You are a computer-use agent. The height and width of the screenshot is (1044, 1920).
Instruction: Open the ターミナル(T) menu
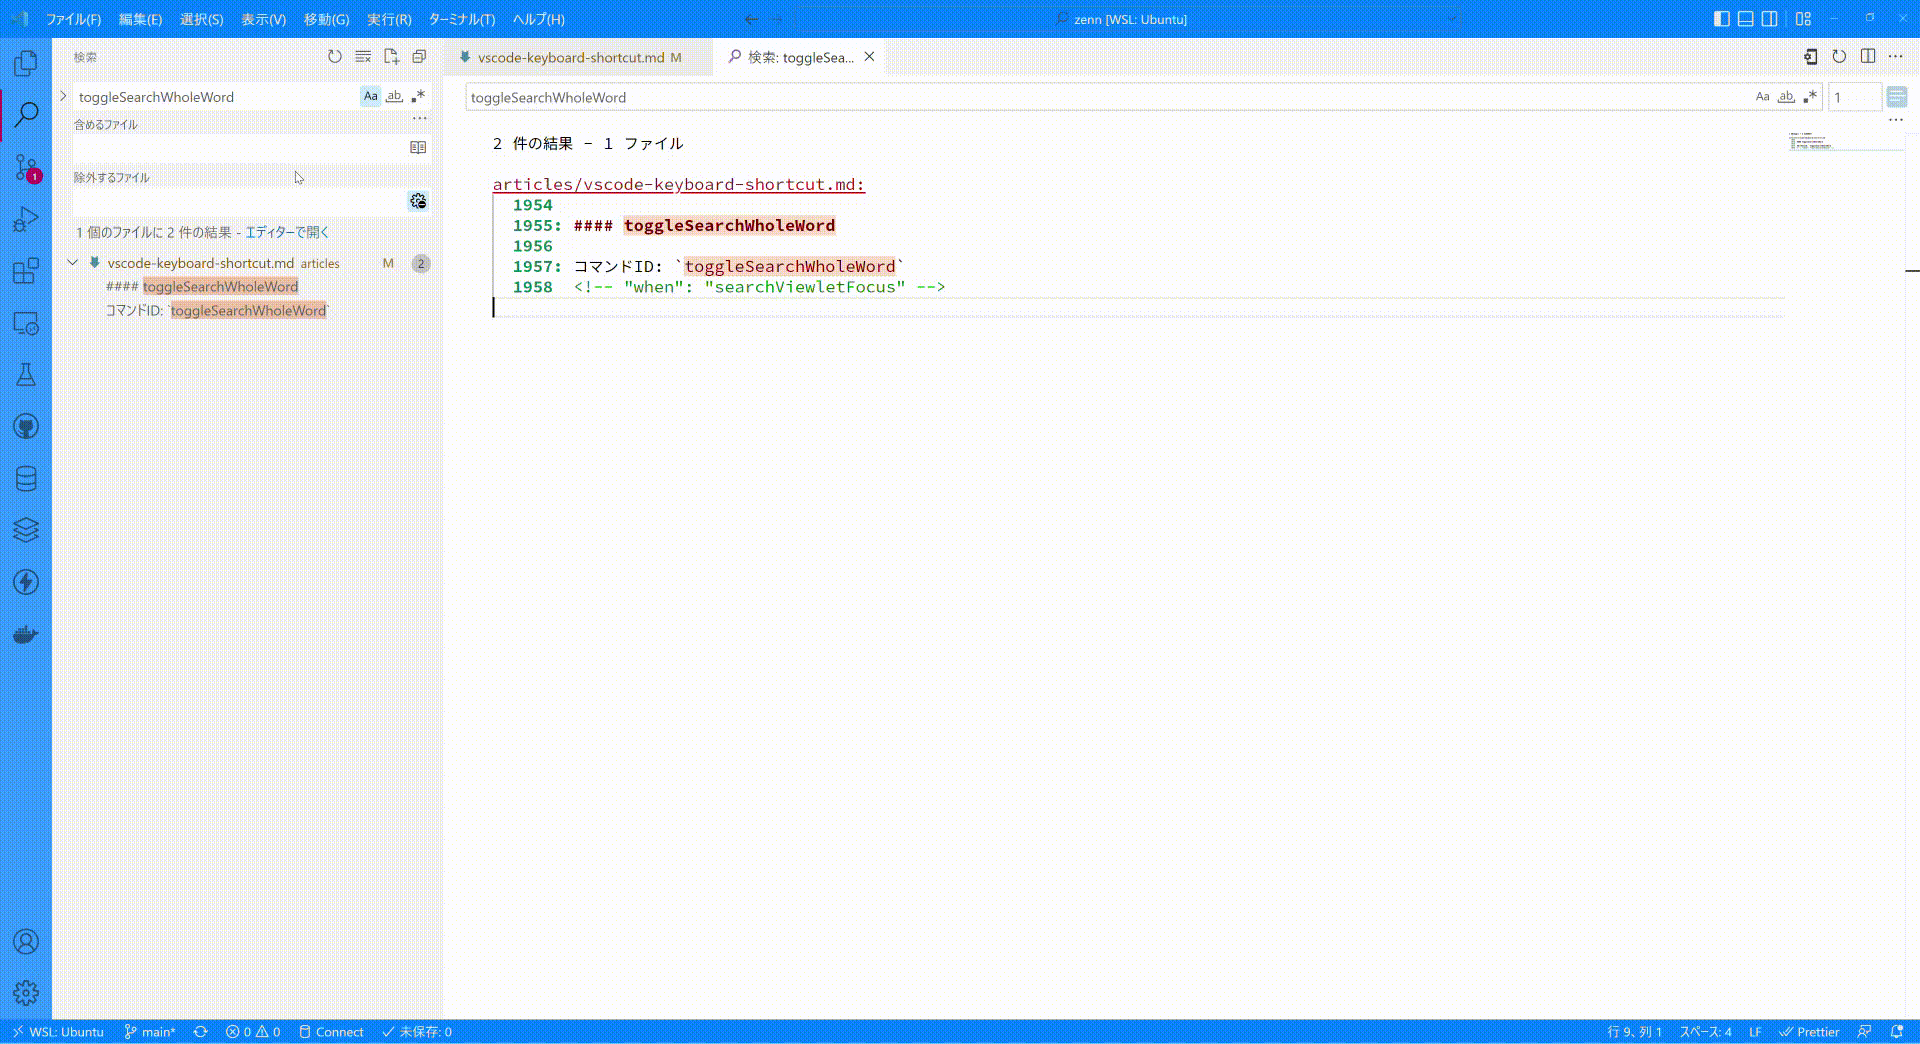click(462, 19)
